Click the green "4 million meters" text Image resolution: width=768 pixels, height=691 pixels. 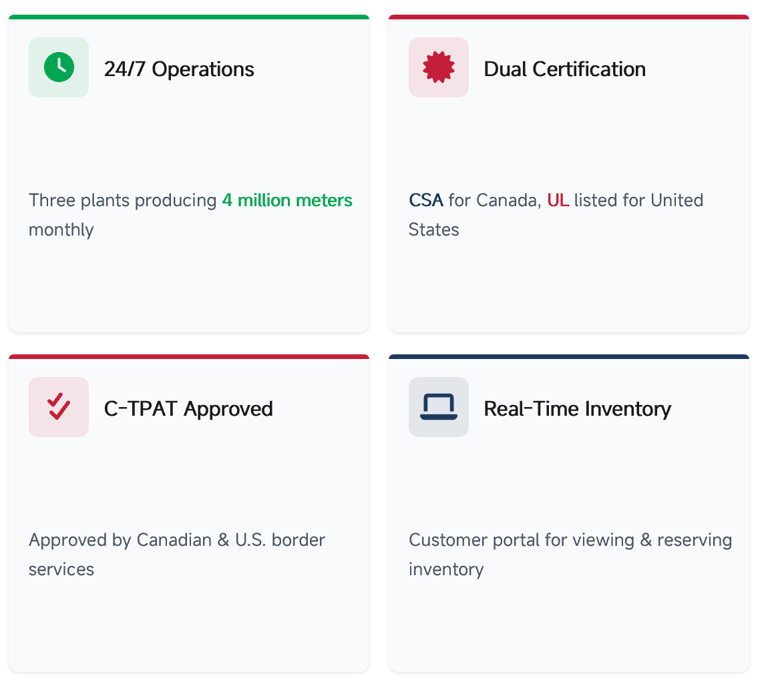287,200
